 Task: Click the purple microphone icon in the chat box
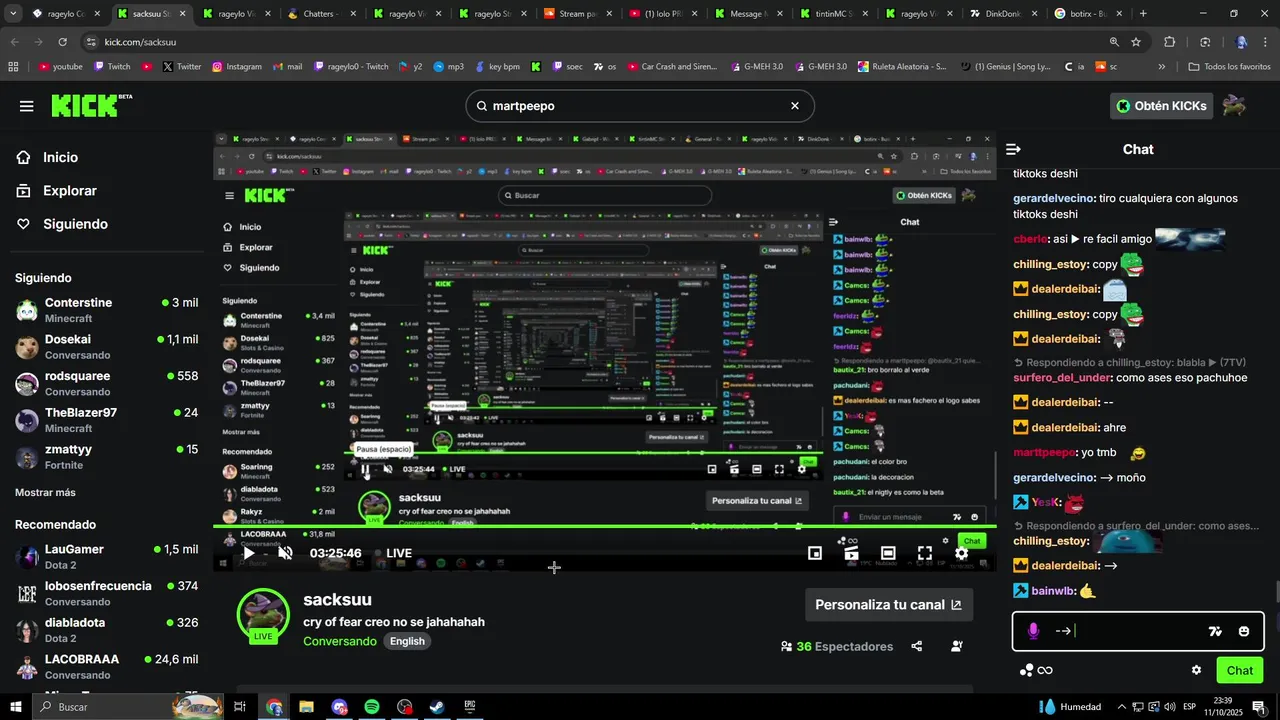click(1033, 631)
